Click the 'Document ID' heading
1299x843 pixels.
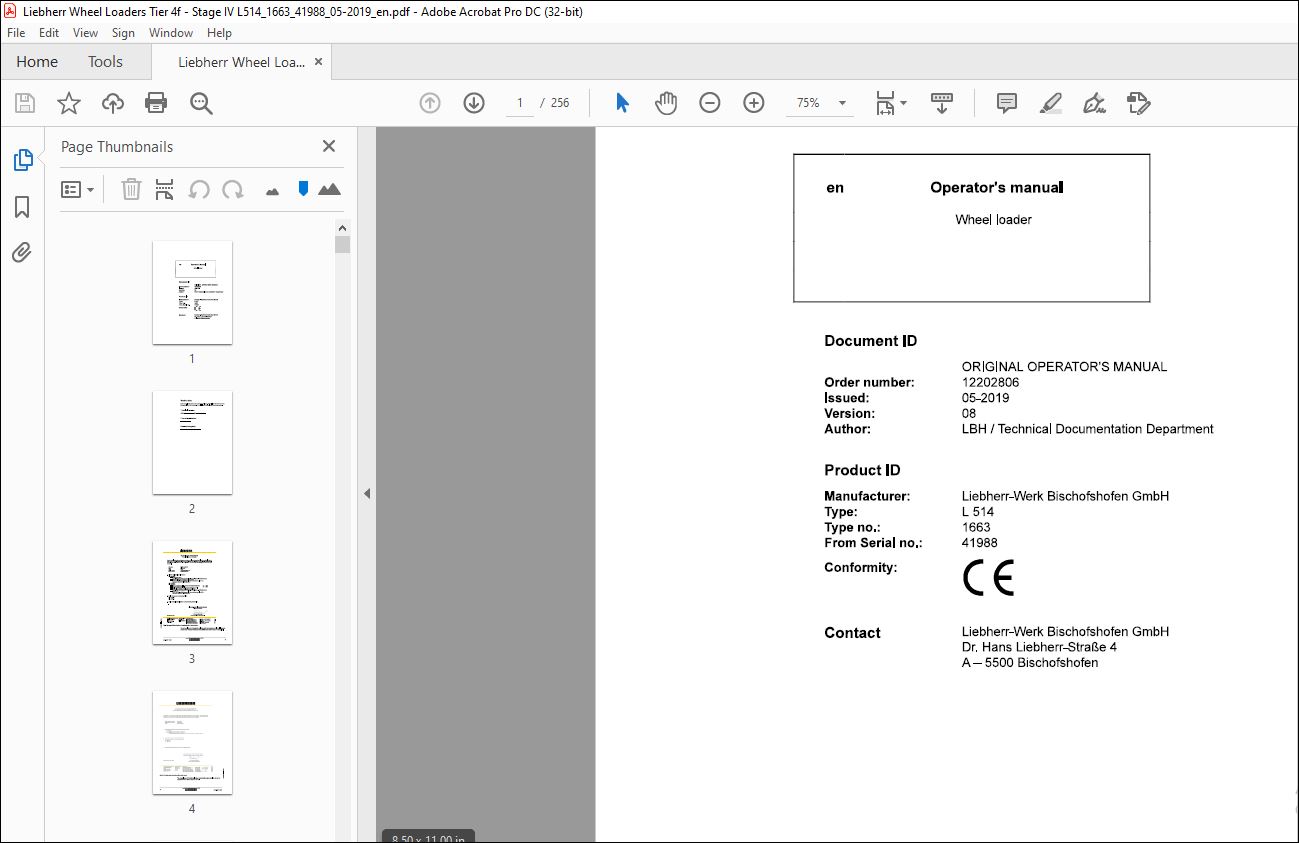871,341
